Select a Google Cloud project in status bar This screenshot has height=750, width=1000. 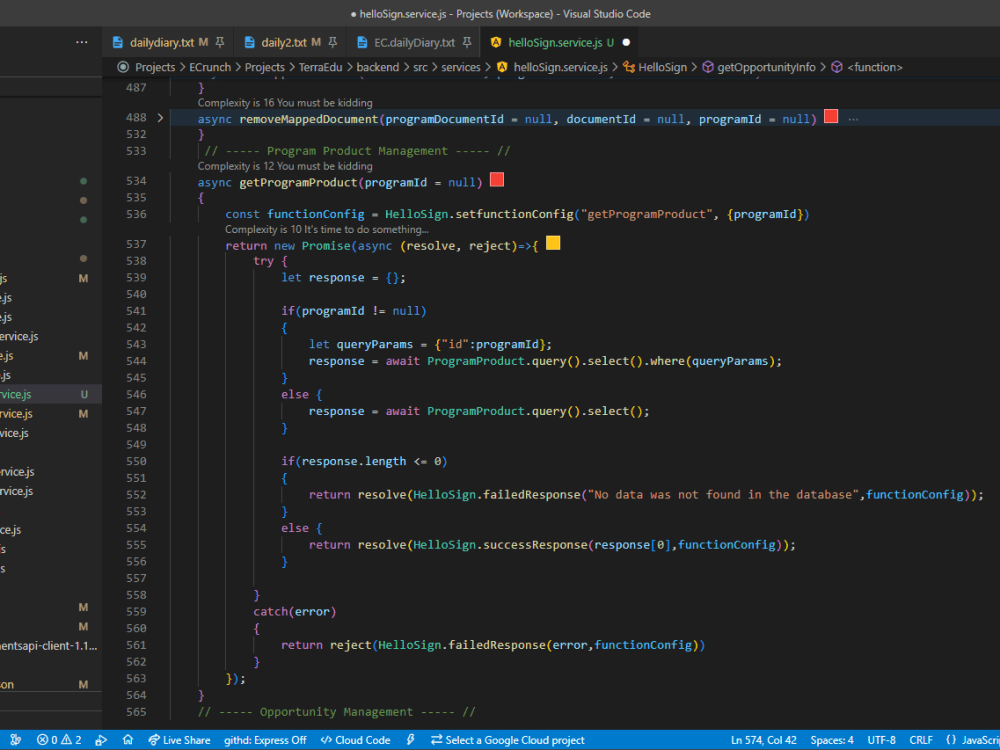pyautogui.click(x=507, y=740)
